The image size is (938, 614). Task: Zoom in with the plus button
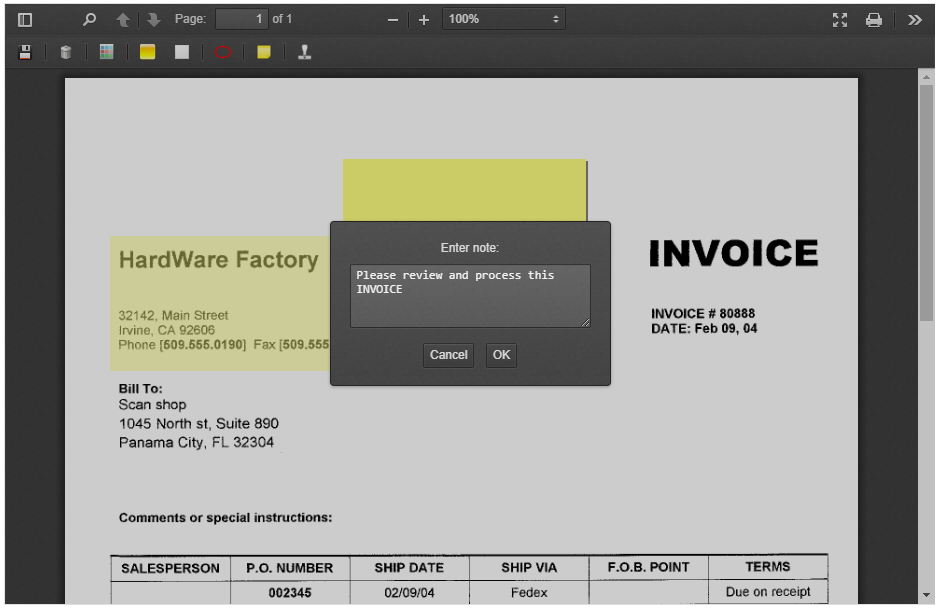point(424,20)
